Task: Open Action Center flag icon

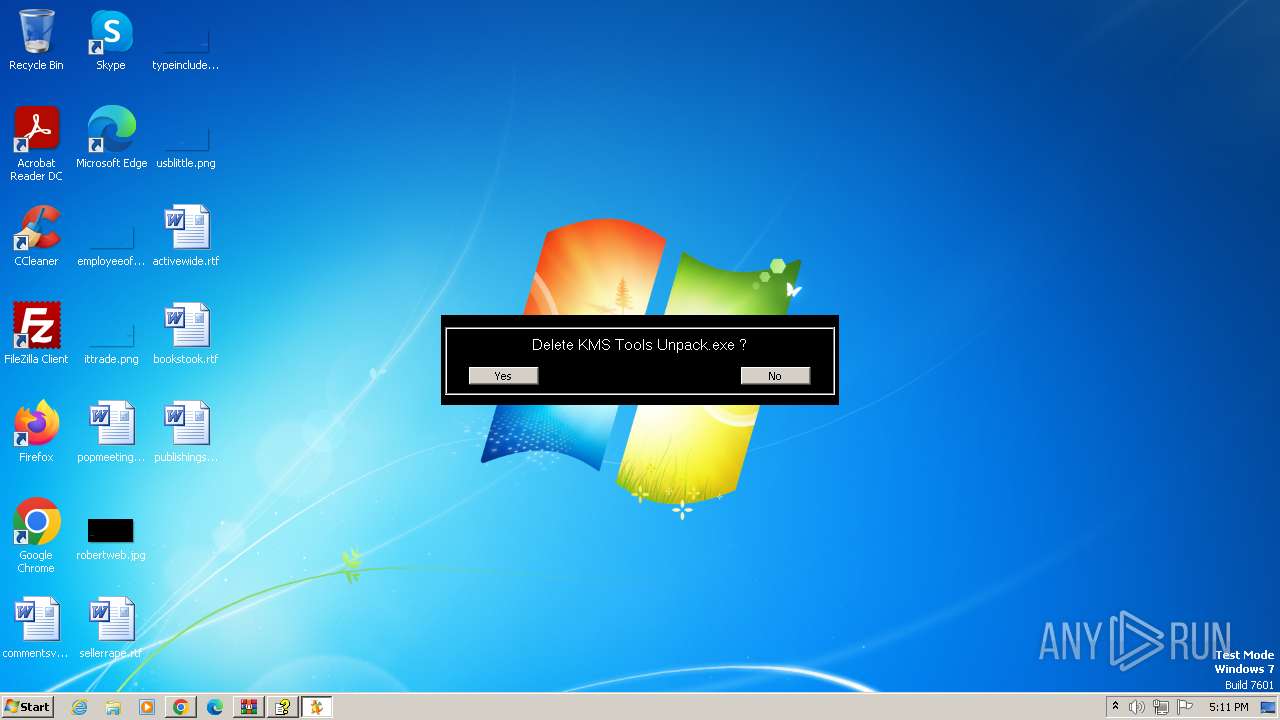Action: click(x=1185, y=707)
